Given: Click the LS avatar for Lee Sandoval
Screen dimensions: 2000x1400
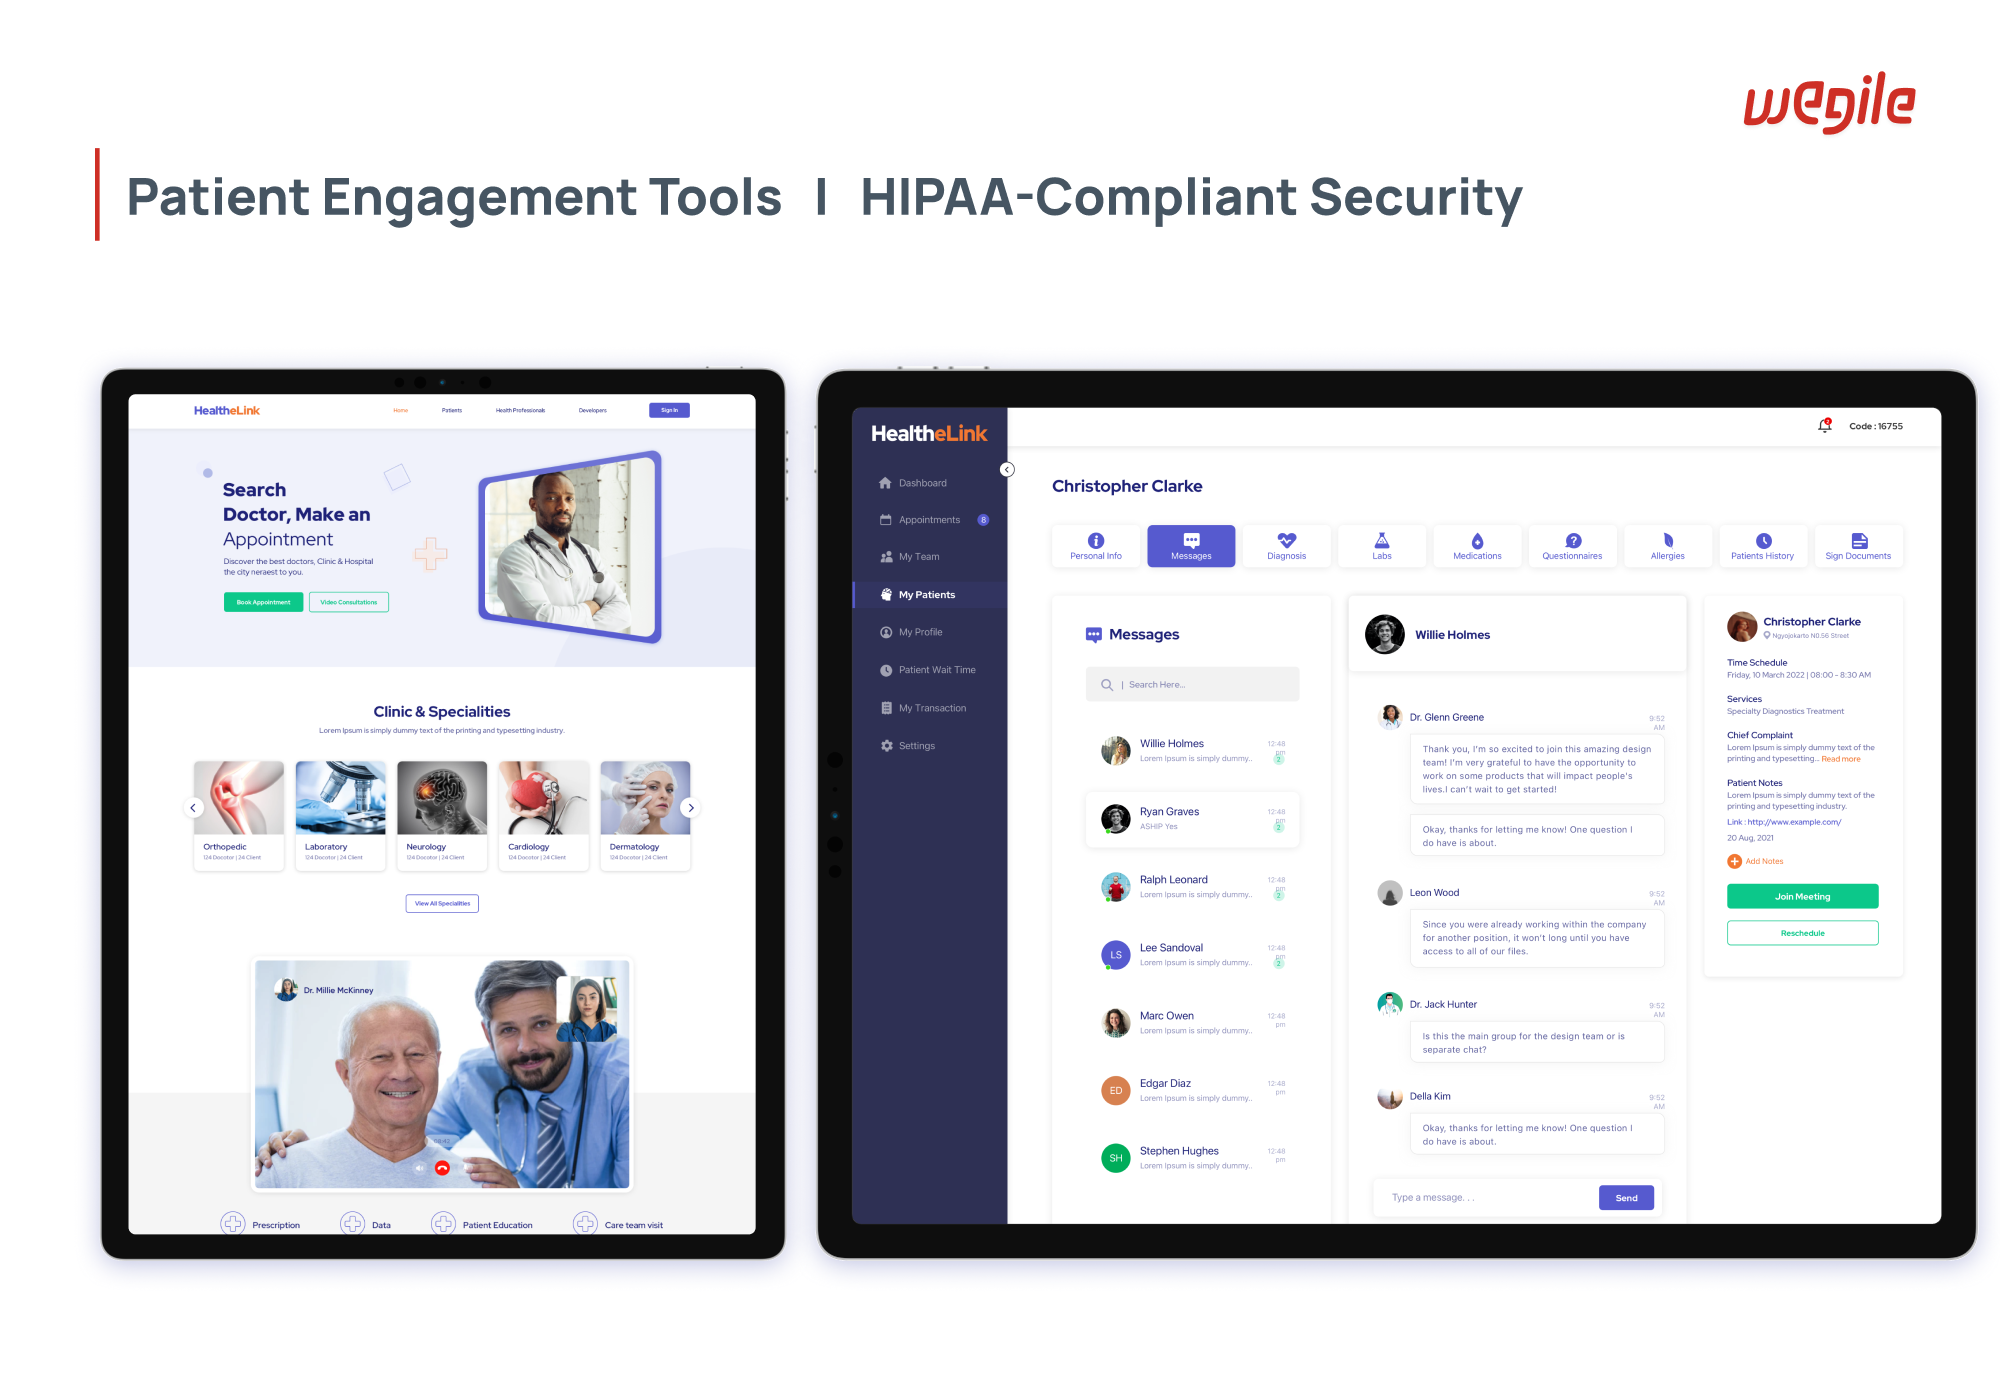Looking at the screenshot, I should 1116,955.
